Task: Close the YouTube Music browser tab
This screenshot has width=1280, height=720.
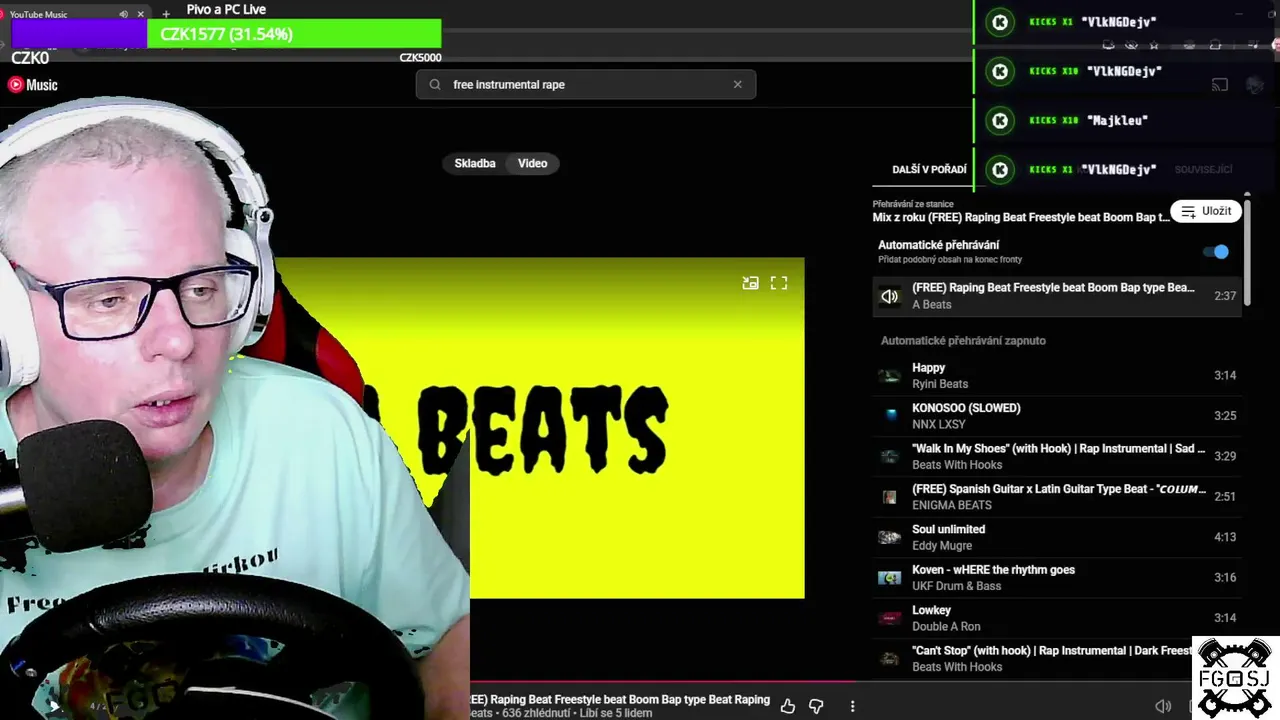Action: point(140,14)
